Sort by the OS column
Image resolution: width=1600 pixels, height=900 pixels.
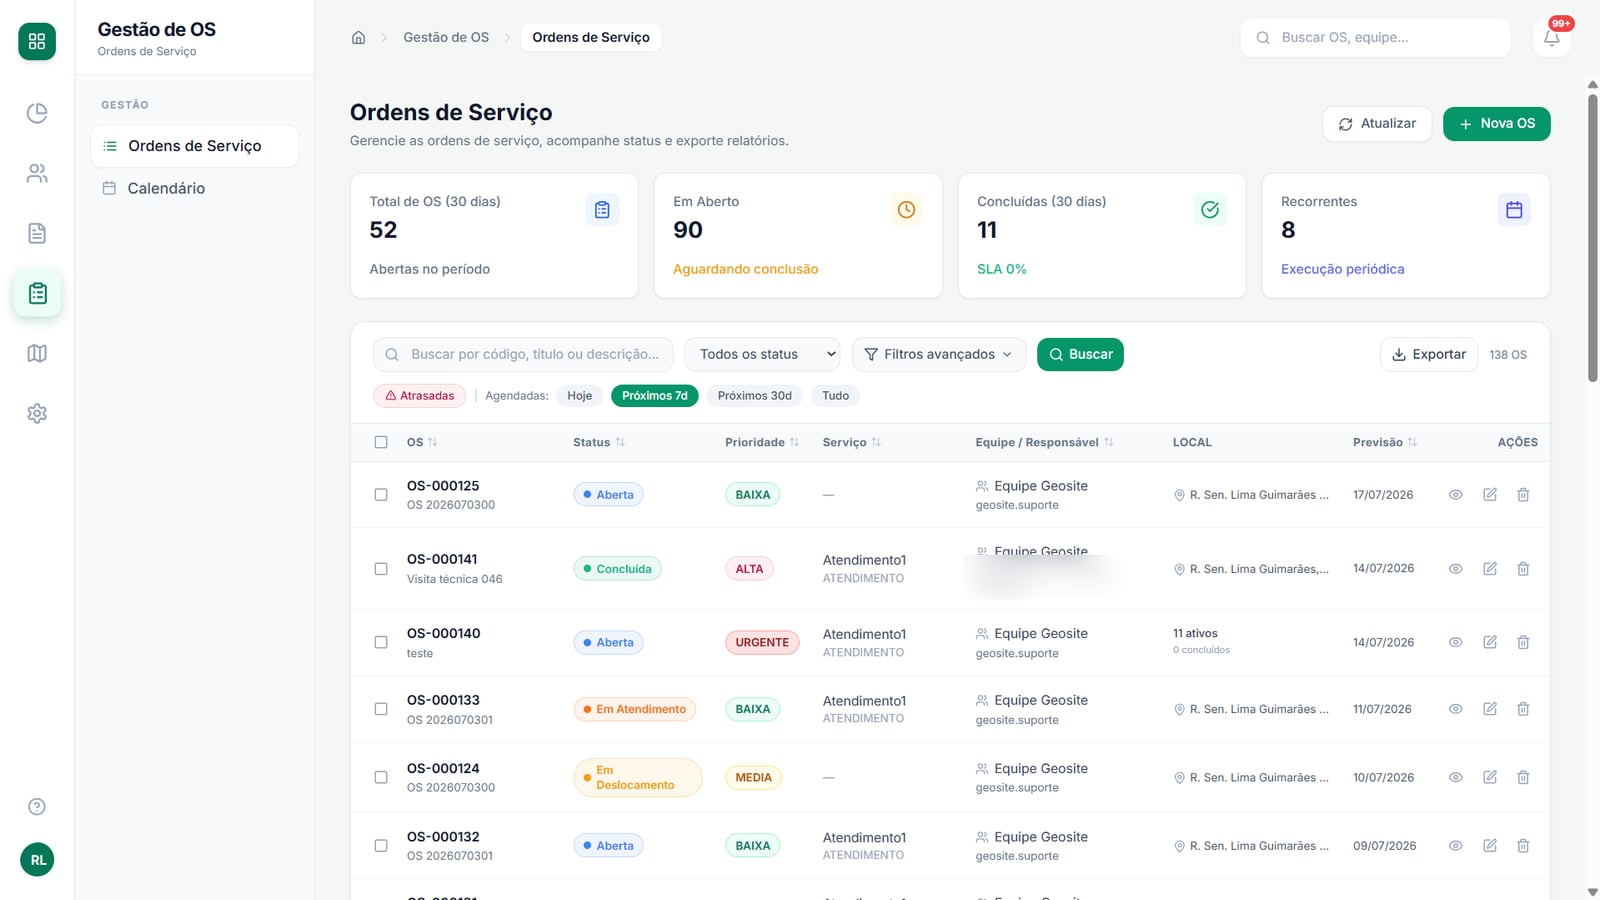(x=422, y=442)
